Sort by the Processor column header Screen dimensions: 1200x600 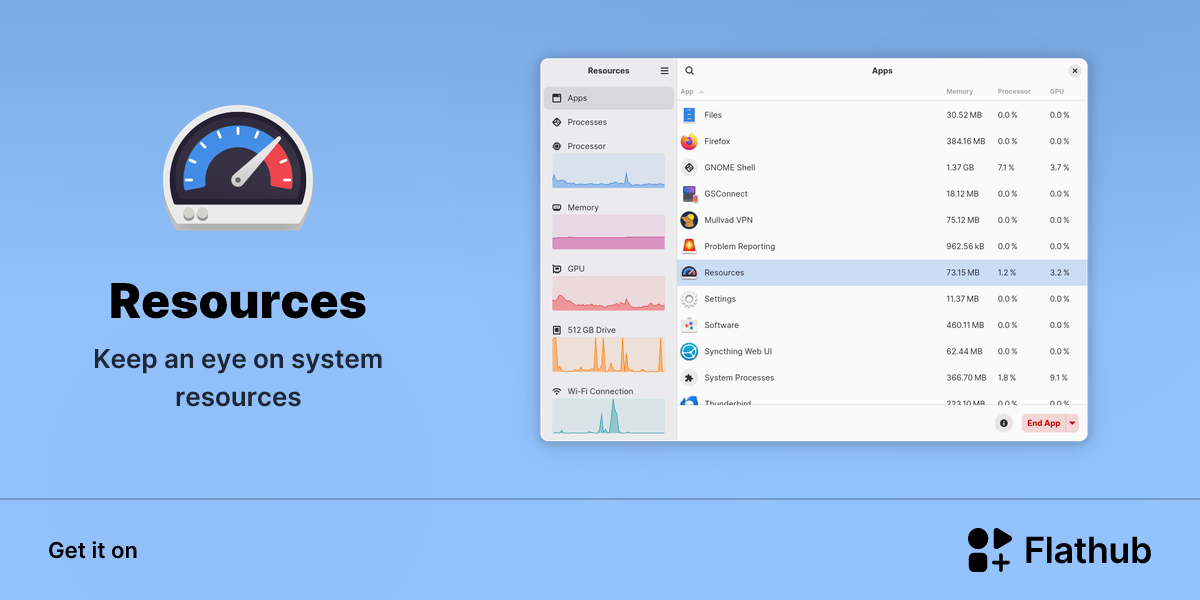1014,91
